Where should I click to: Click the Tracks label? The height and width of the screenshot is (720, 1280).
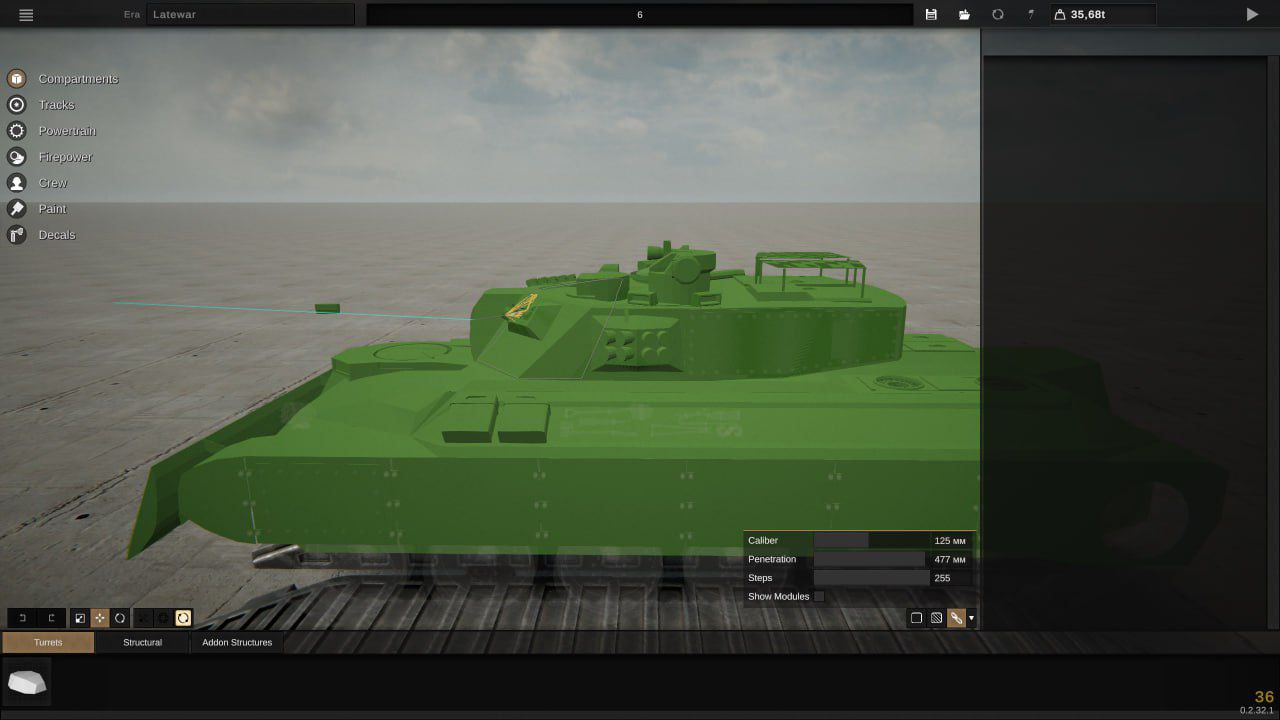[56, 105]
